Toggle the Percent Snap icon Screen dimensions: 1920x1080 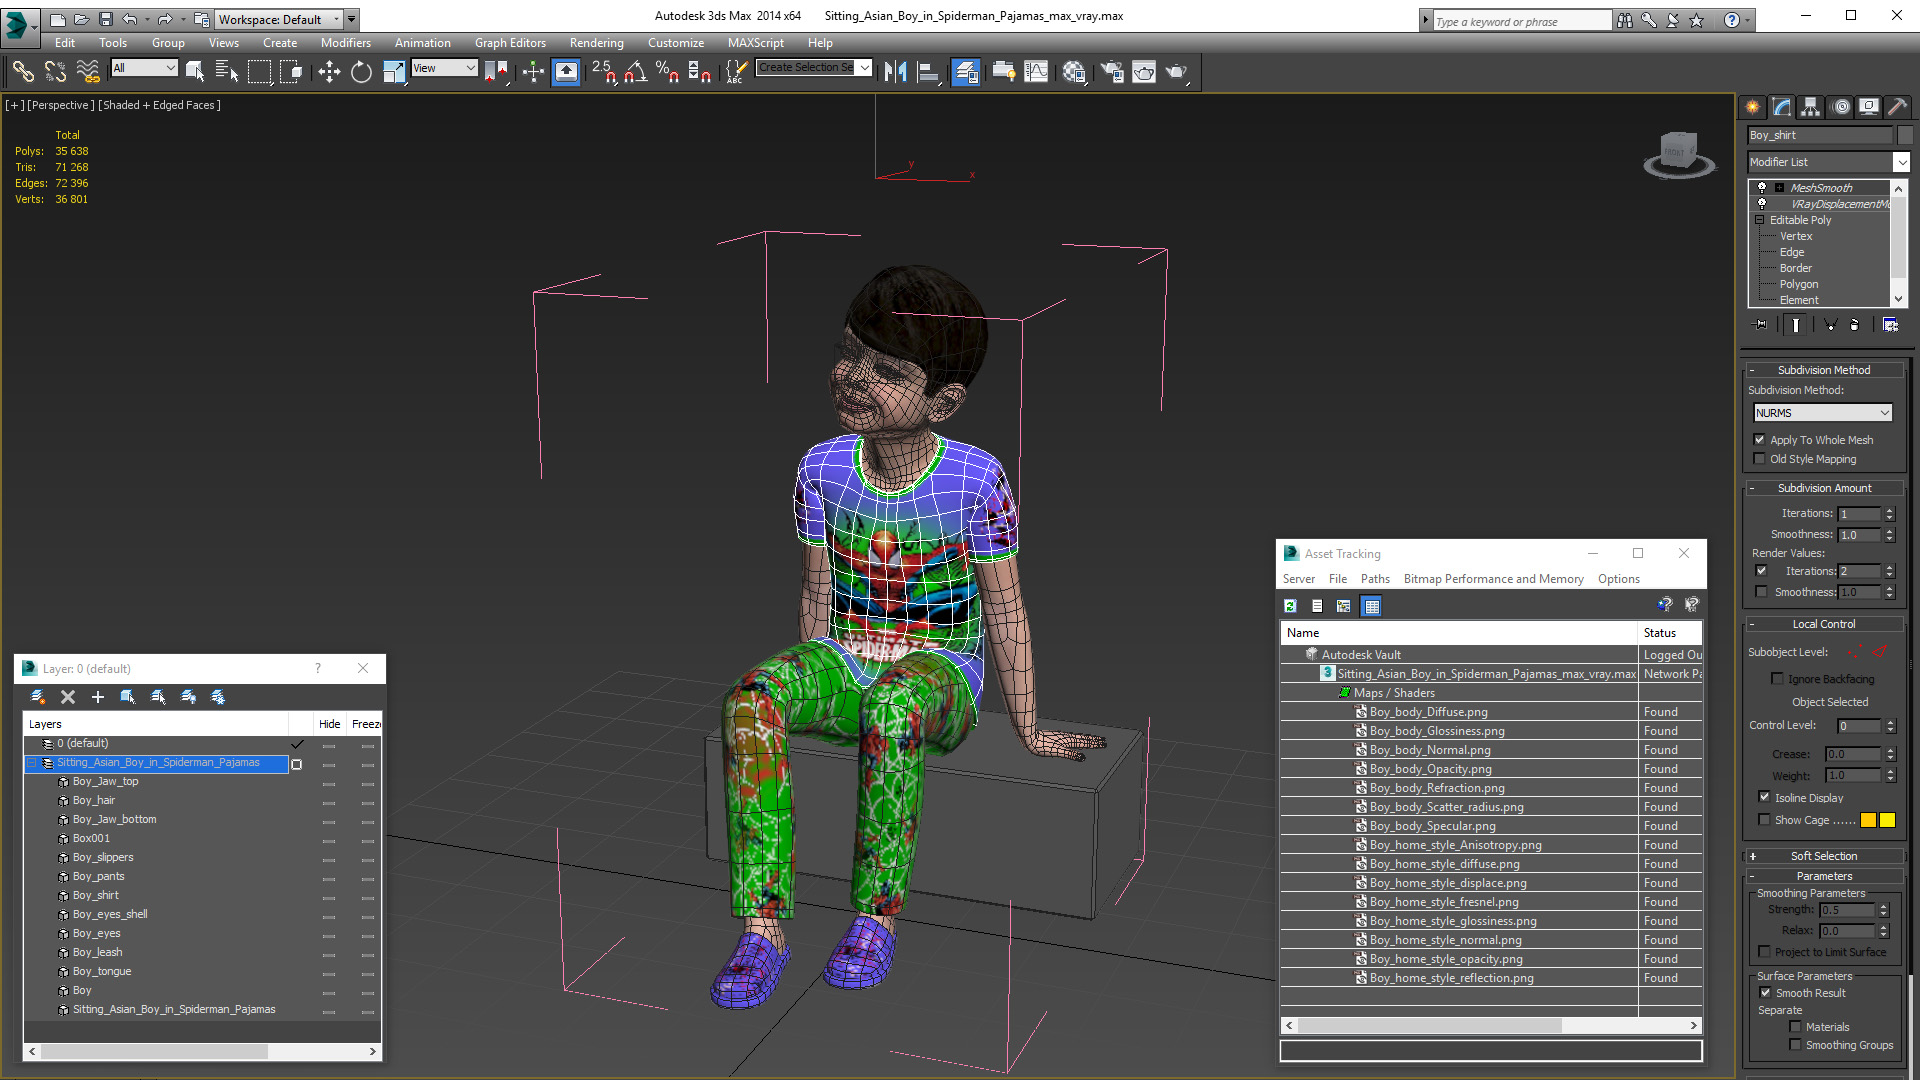tap(667, 71)
